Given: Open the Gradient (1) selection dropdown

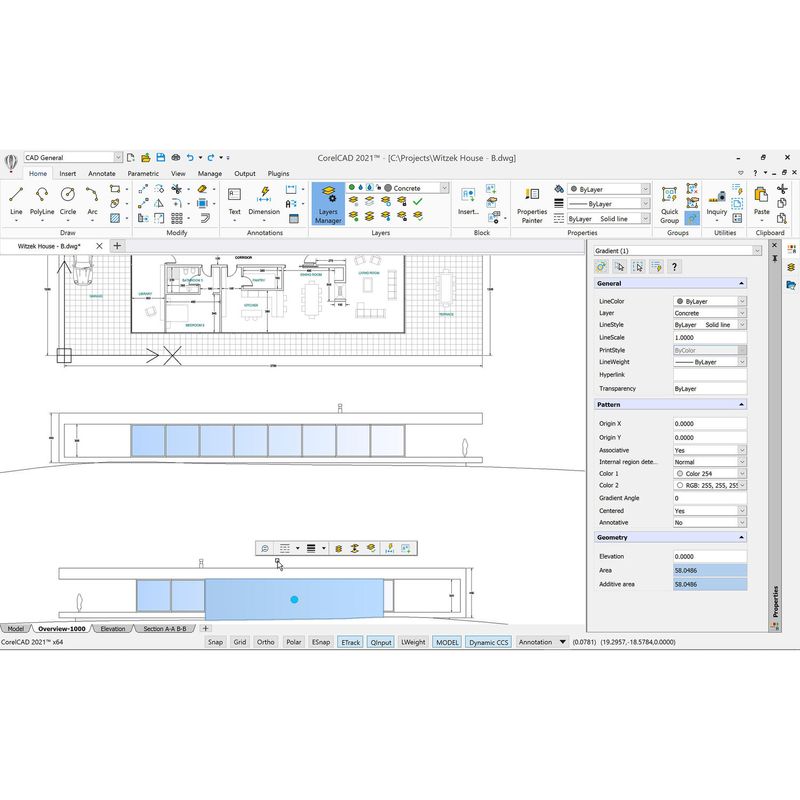Looking at the screenshot, I should (678, 251).
